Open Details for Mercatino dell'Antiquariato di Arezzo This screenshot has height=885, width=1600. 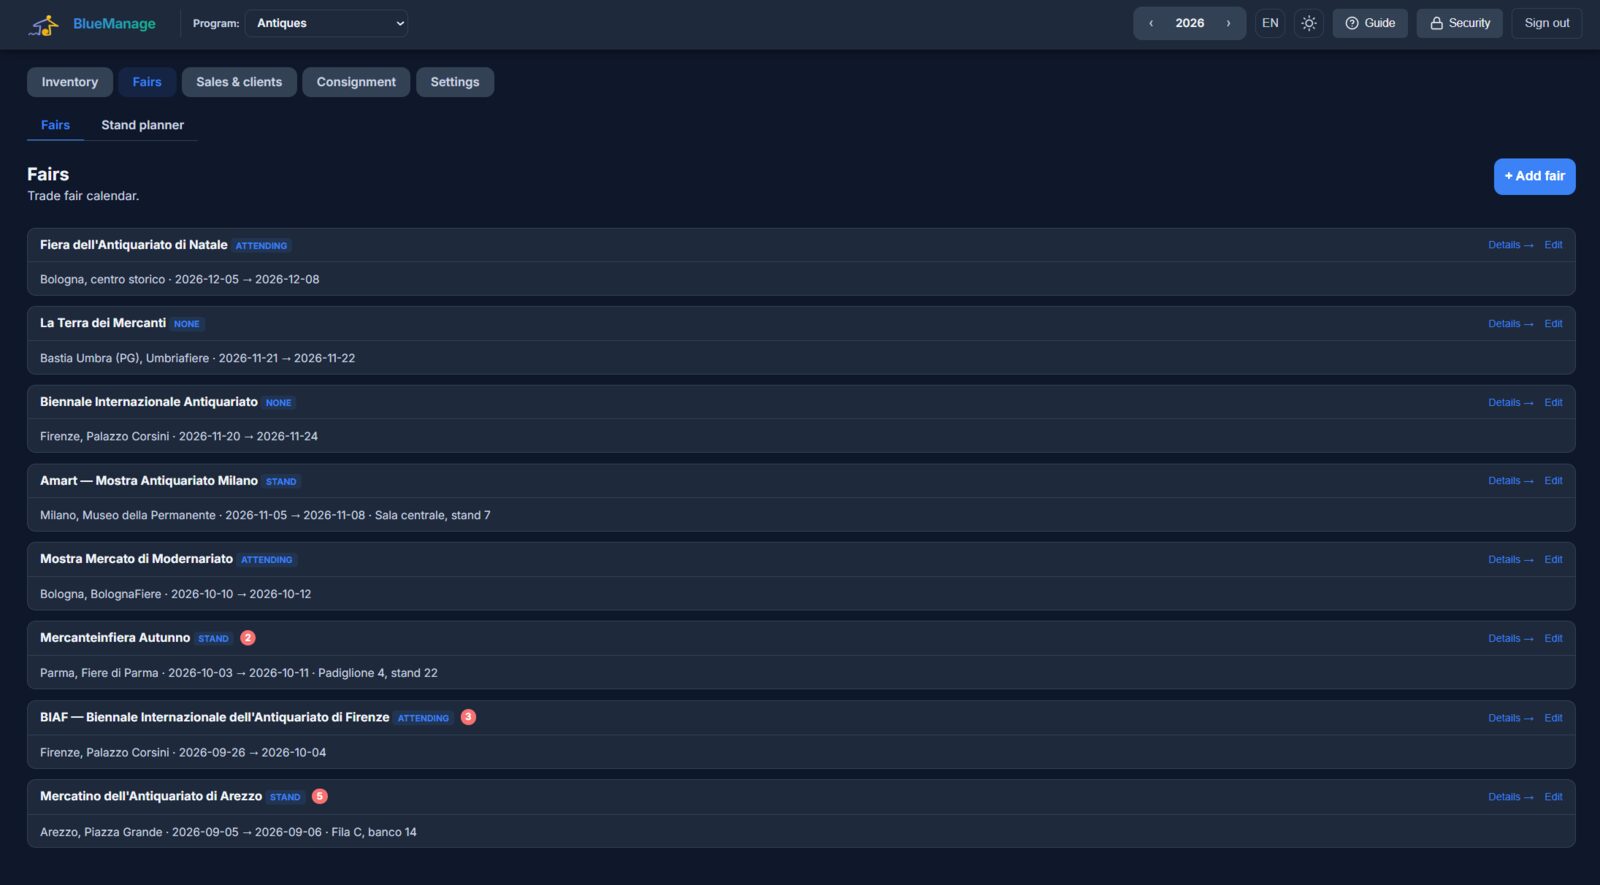click(1510, 797)
